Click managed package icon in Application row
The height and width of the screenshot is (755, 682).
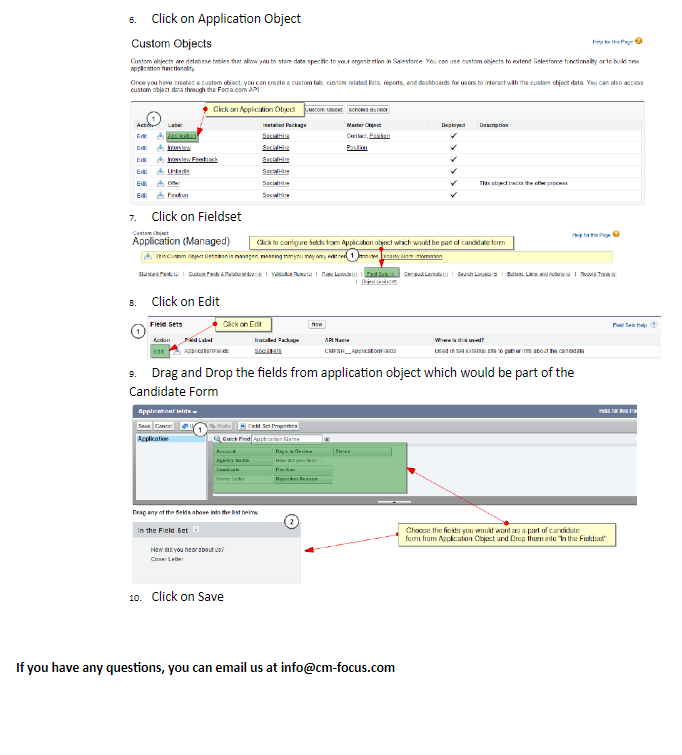click(160, 136)
